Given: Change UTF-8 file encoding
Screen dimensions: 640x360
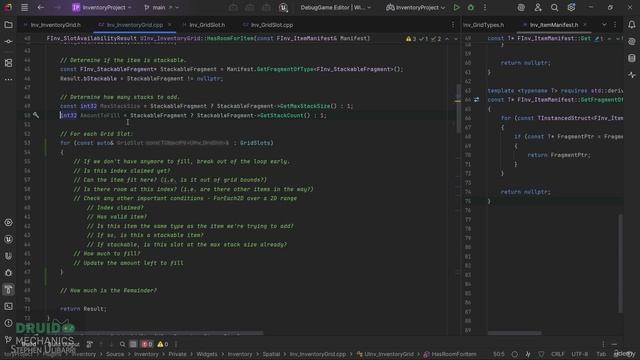Looking at the screenshot, I should (x=580, y=354).
